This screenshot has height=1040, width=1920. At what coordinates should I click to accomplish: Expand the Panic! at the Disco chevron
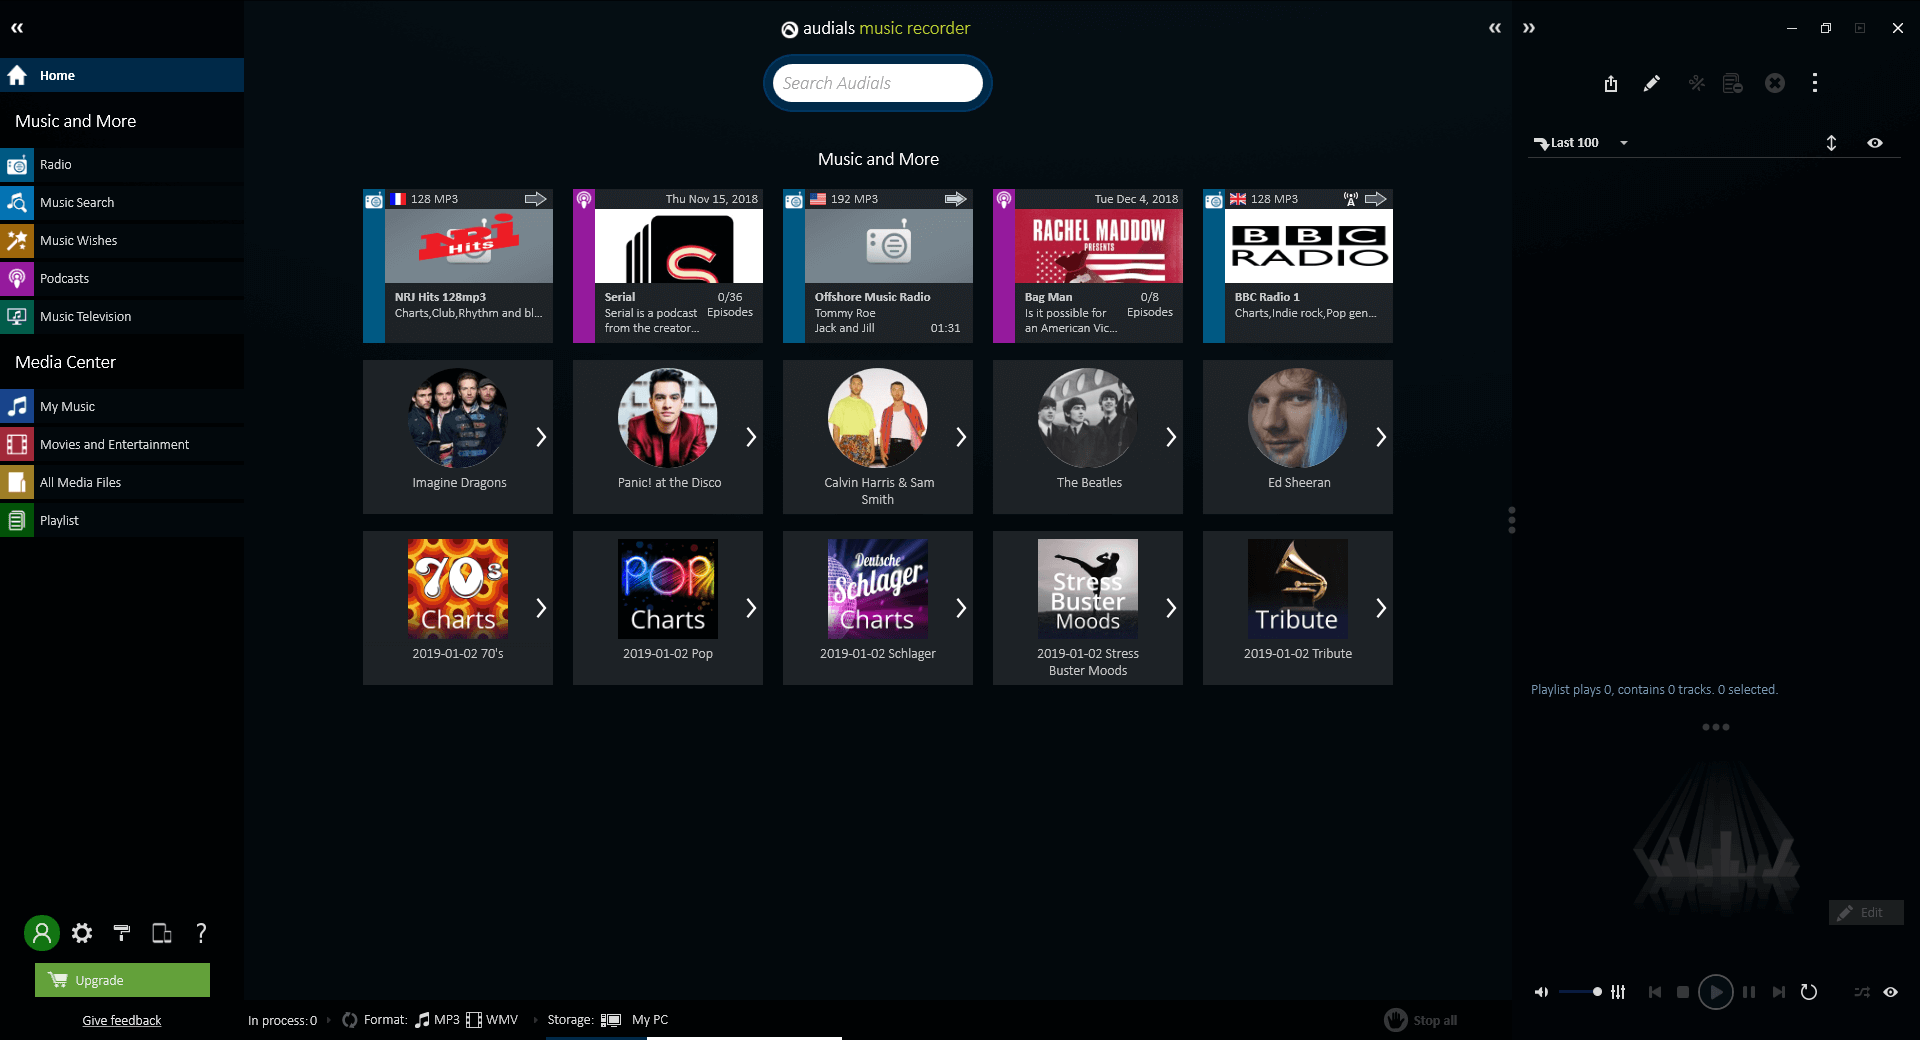point(751,437)
